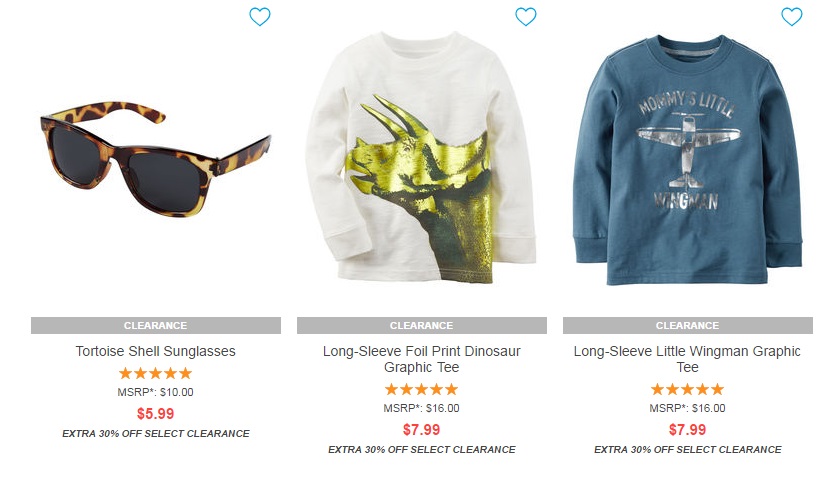
Task: Click the Clearance banner under the sunglasses
Action: tap(155, 326)
